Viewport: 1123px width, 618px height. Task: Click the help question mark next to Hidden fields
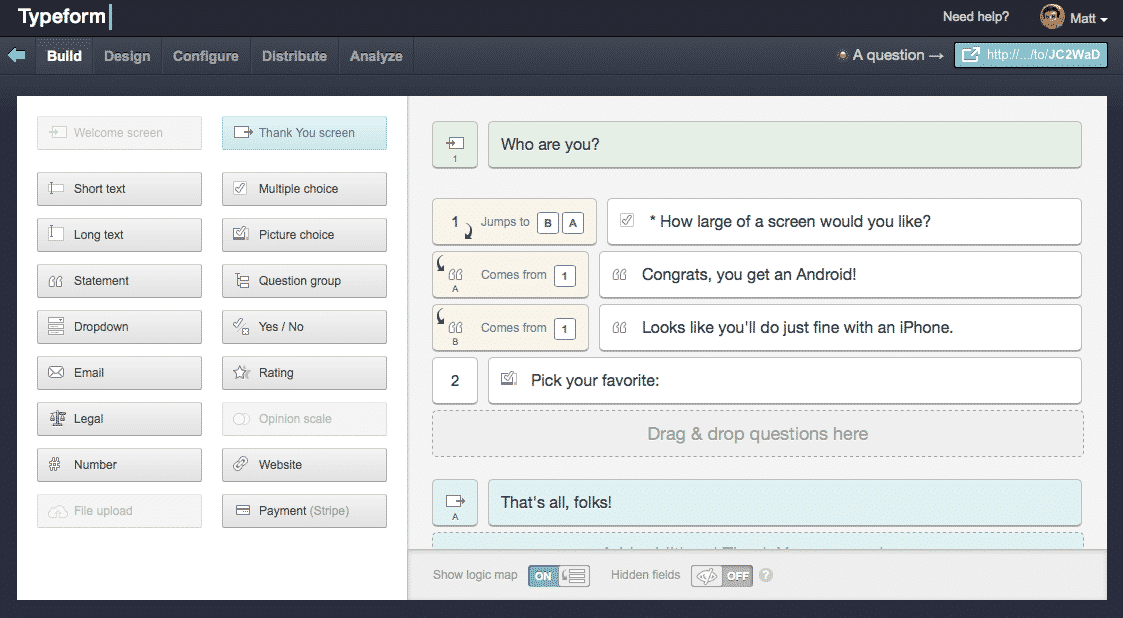[766, 575]
